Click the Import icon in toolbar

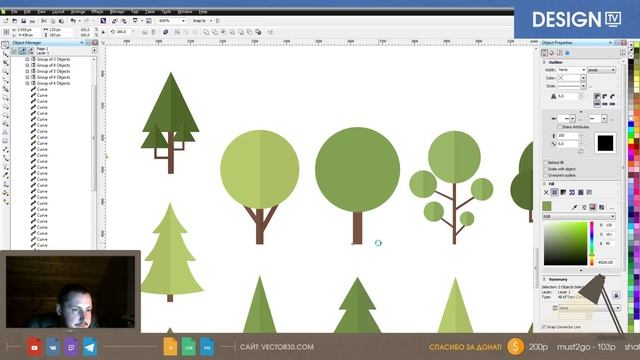(x=114, y=21)
